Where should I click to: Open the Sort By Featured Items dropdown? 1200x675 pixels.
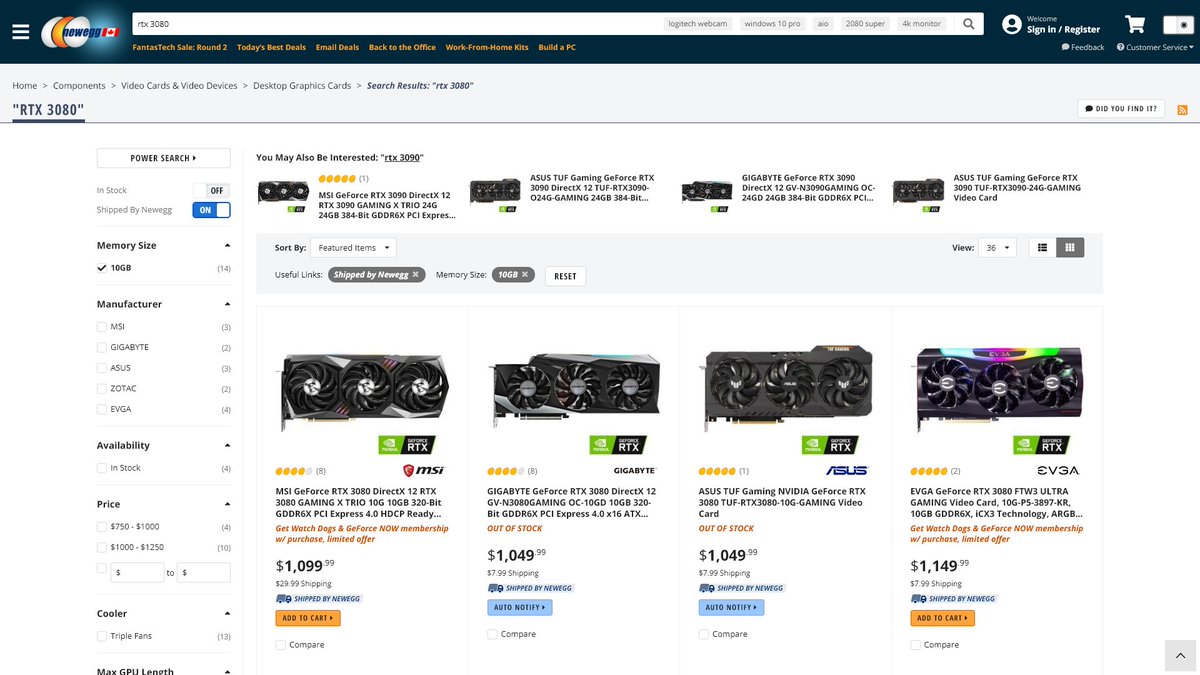353,247
